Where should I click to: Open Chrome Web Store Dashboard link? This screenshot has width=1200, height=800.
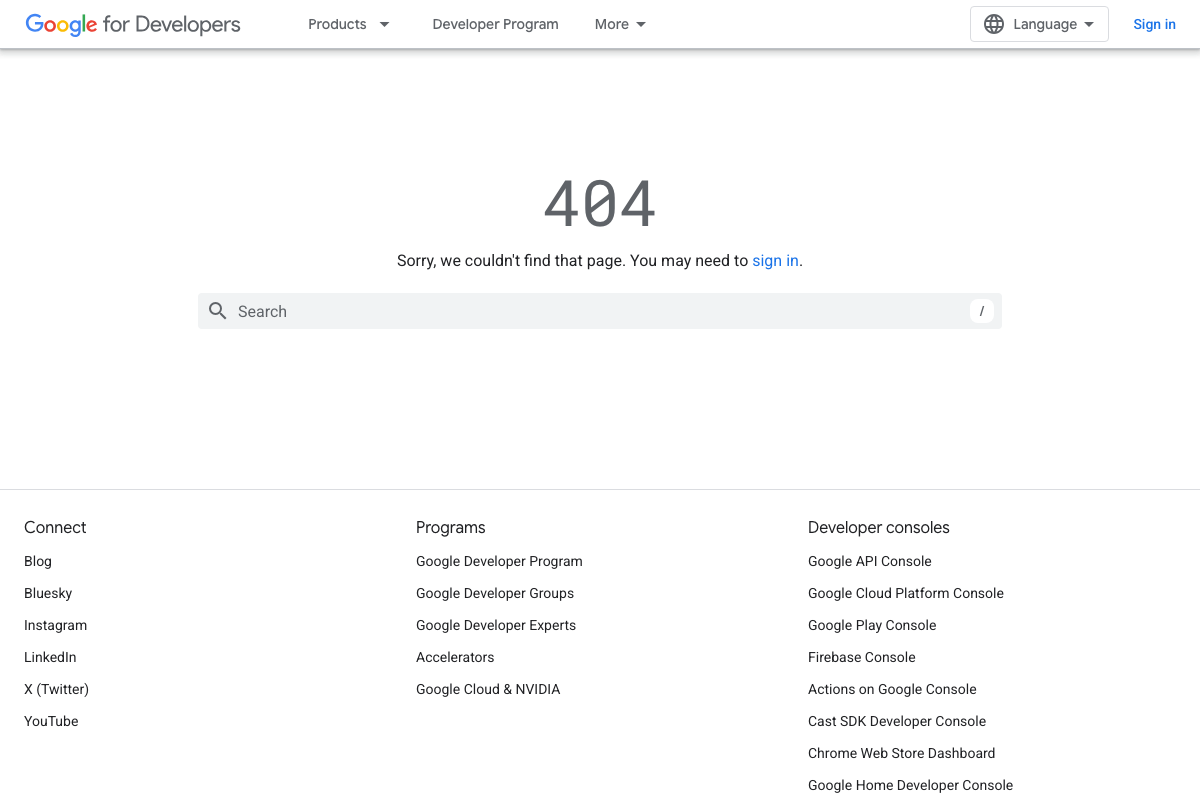(x=902, y=753)
